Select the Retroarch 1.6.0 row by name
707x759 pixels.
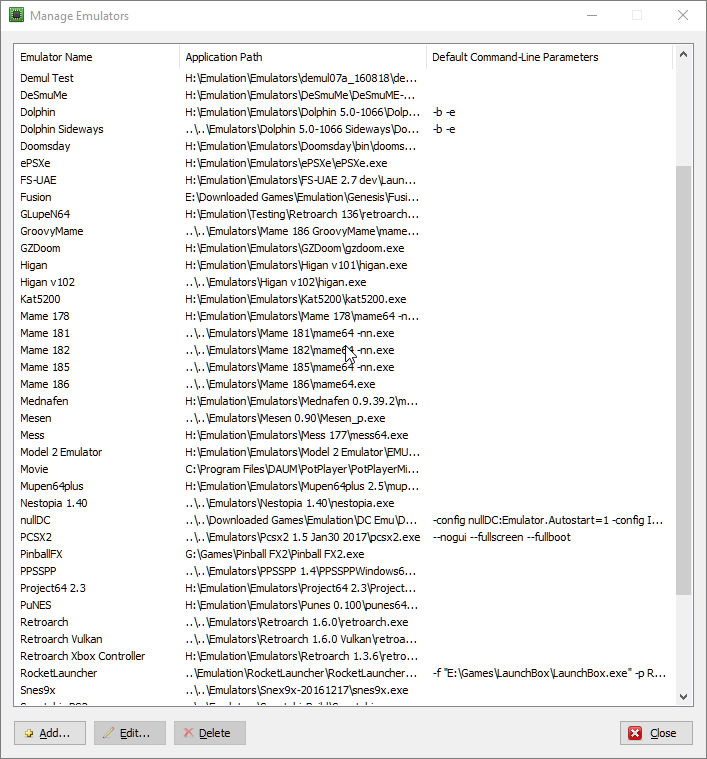(x=344, y=622)
